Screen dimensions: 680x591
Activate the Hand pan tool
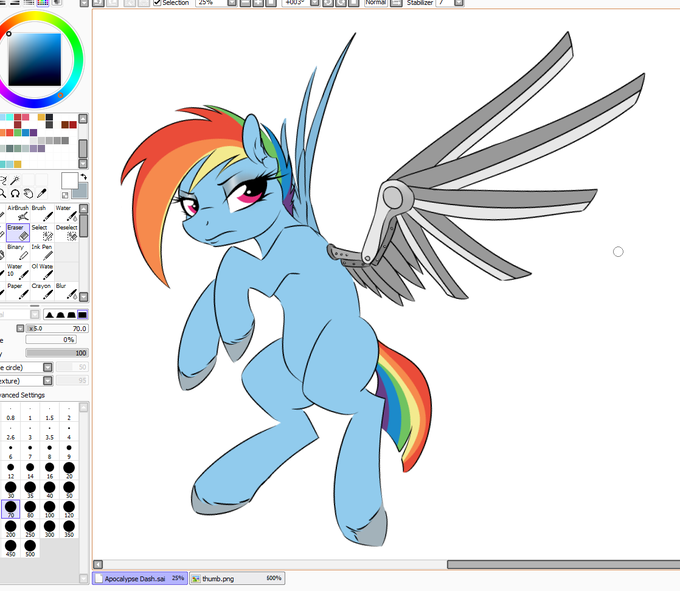click(28, 193)
